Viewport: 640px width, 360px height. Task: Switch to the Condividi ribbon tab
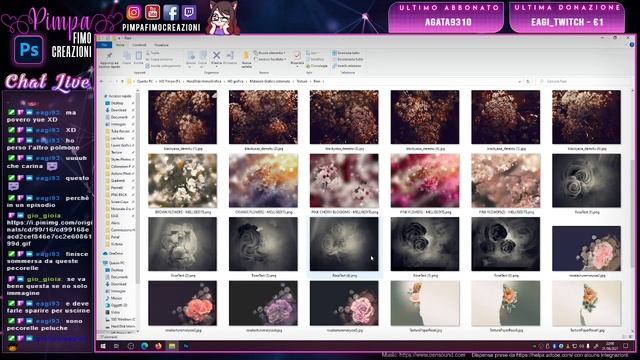139,45
